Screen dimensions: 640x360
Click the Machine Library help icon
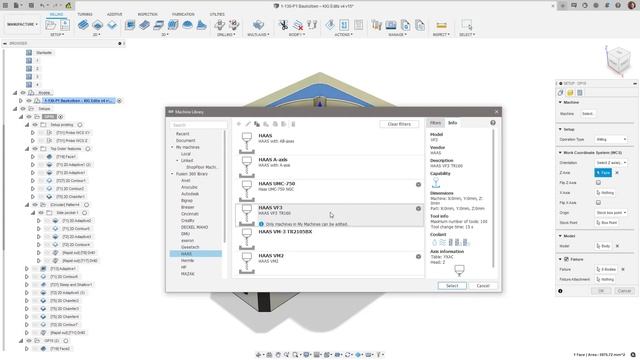pos(493,123)
